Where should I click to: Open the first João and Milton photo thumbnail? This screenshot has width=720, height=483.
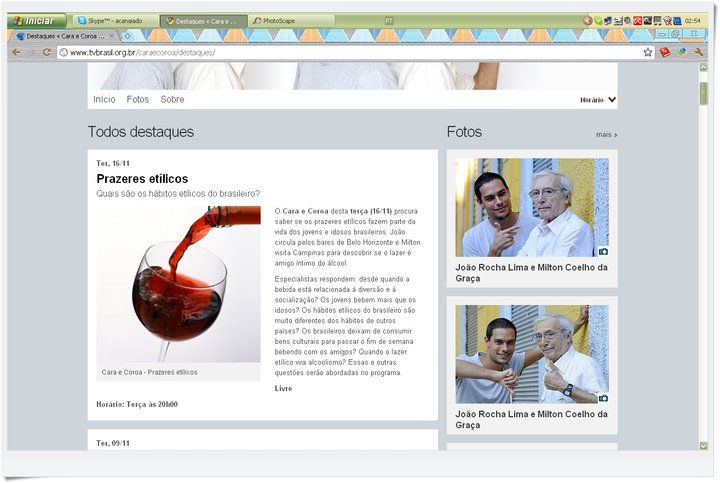532,207
